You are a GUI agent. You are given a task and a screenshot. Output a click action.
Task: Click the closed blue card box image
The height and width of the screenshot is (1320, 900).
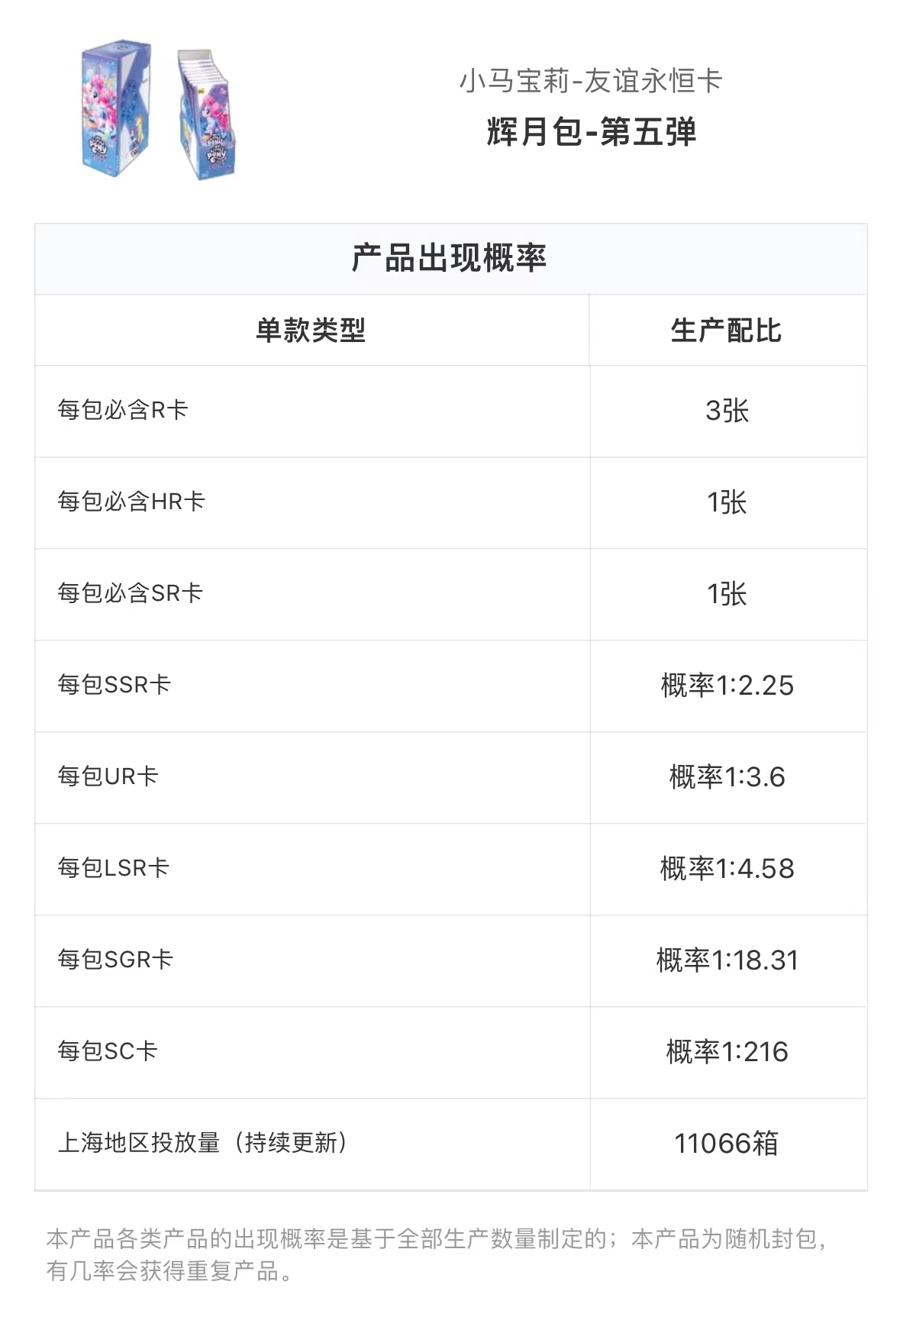115,108
